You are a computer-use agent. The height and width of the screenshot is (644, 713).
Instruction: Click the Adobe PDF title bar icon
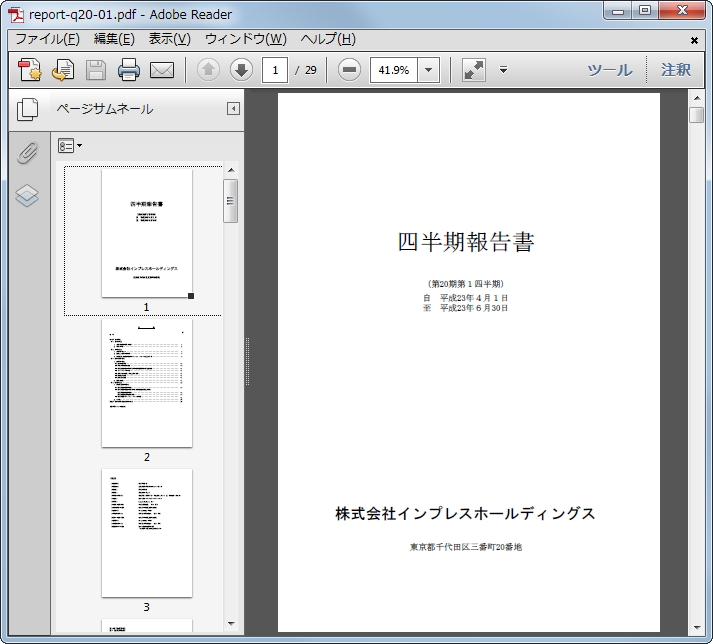pyautogui.click(x=16, y=15)
